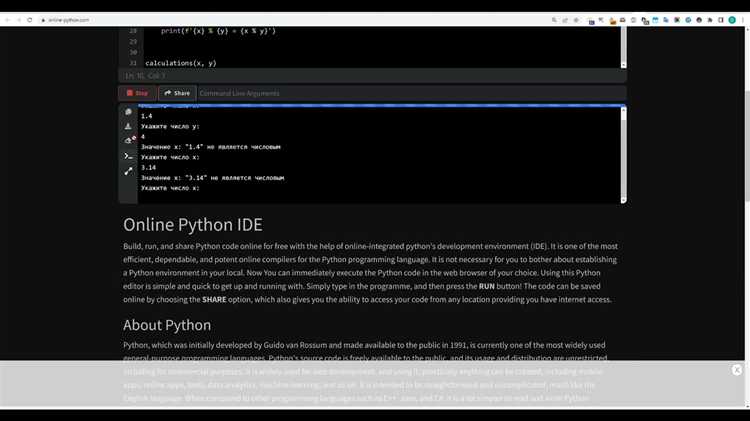The height and width of the screenshot is (421, 750).
Task: Click the browser back arrow
Action: 7,20
